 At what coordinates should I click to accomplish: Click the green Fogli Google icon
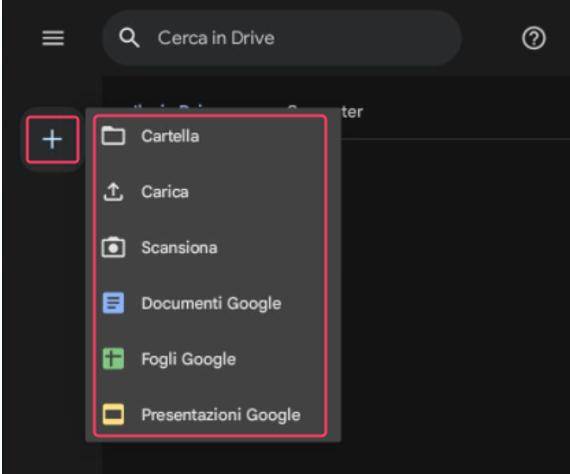(113, 359)
